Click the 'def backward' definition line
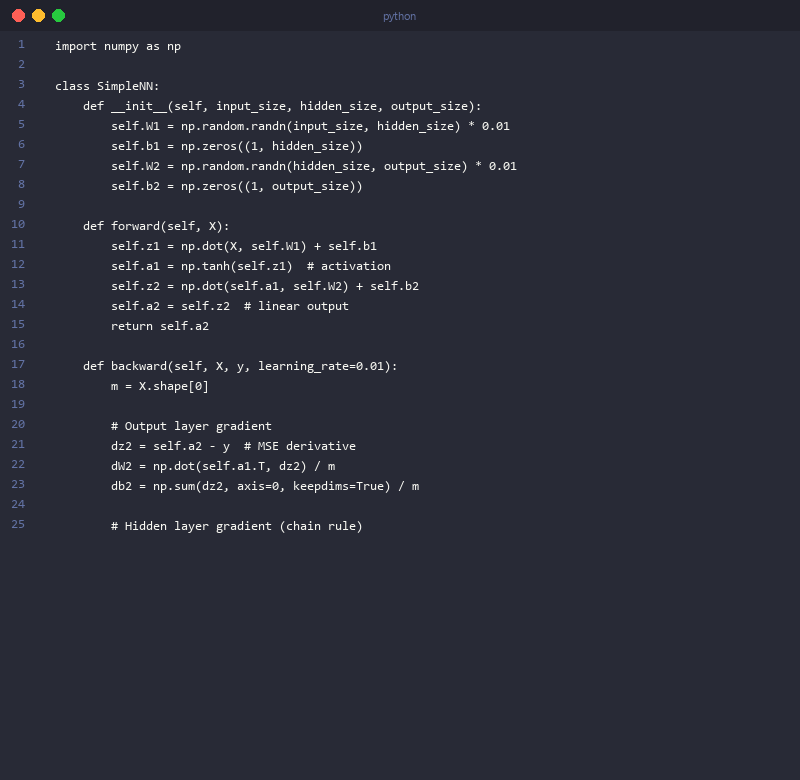 [x=240, y=366]
